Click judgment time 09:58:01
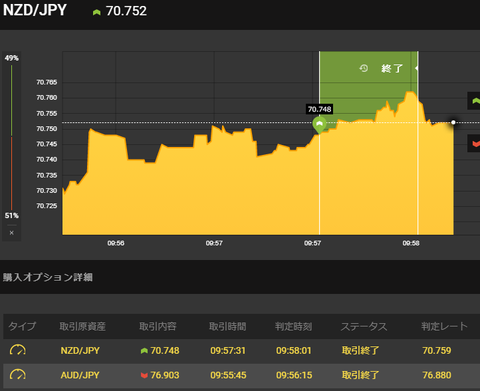The width and height of the screenshot is (480, 391). pyautogui.click(x=294, y=351)
